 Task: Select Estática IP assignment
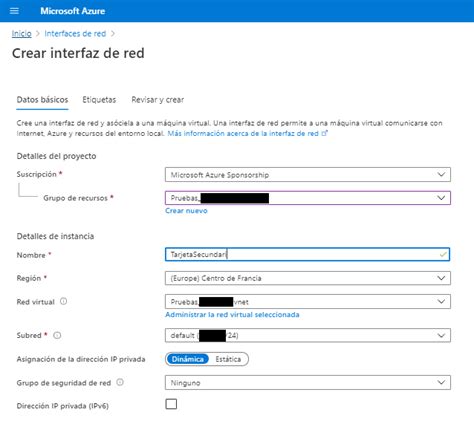[228, 359]
